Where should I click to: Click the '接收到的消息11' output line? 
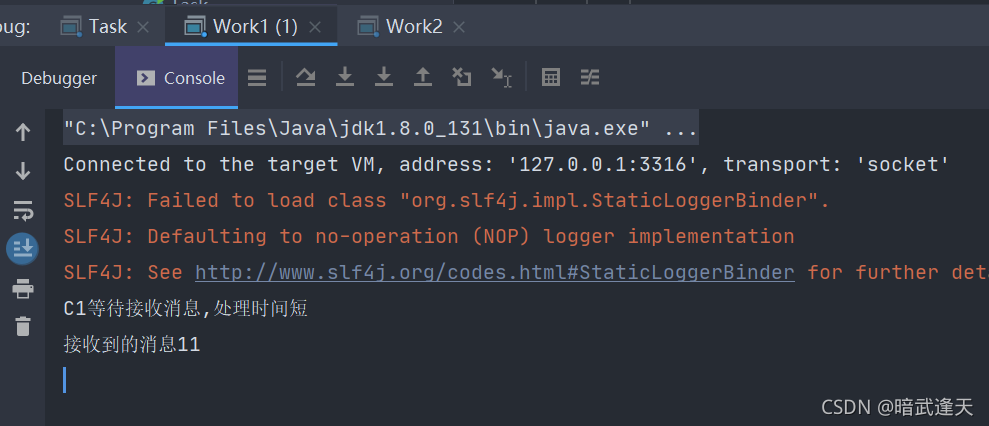point(132,345)
